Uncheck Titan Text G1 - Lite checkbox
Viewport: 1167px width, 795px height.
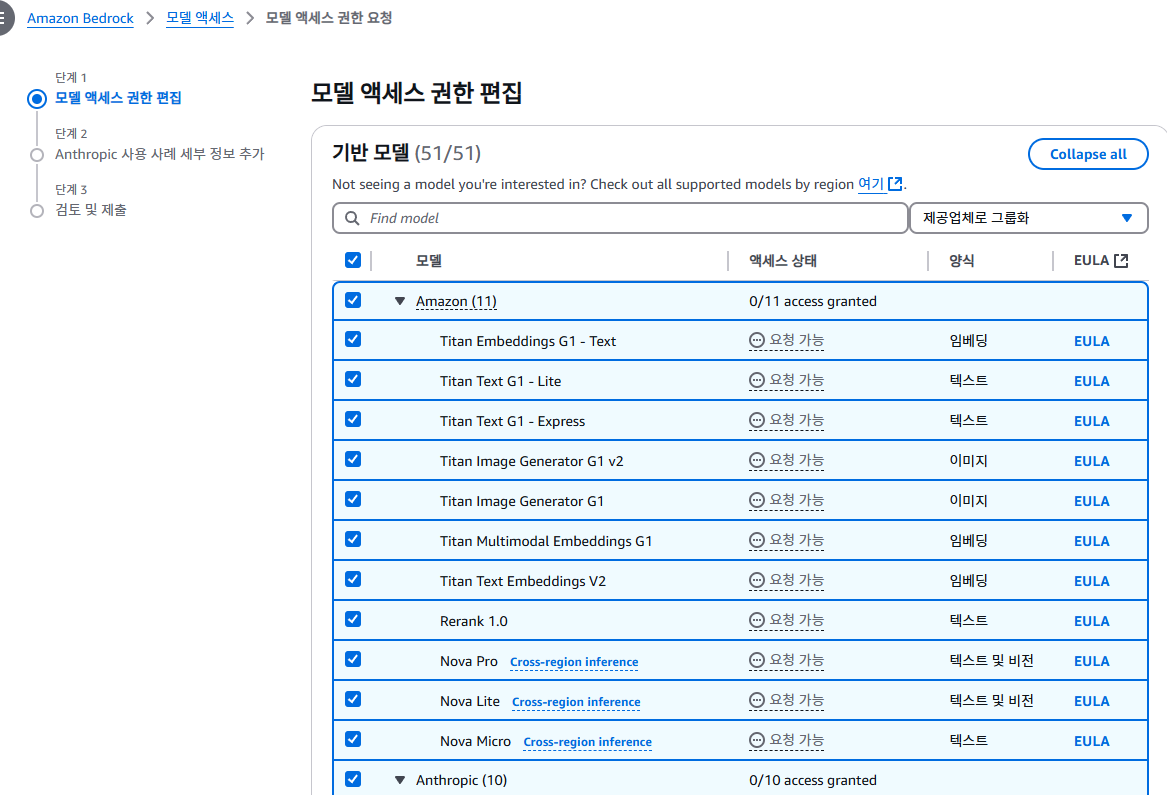click(353, 380)
